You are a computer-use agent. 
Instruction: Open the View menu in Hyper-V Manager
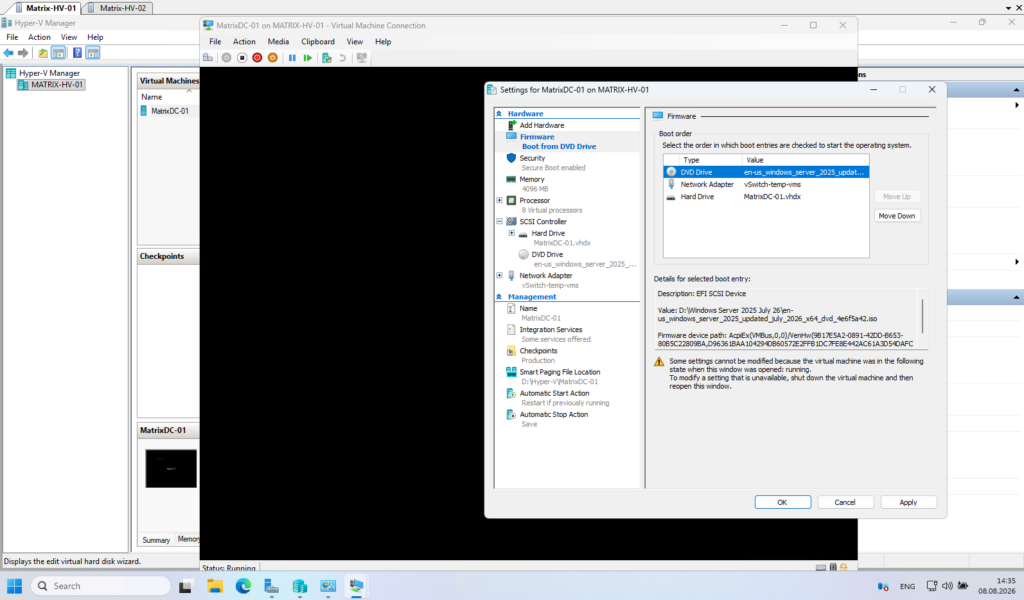coord(69,37)
